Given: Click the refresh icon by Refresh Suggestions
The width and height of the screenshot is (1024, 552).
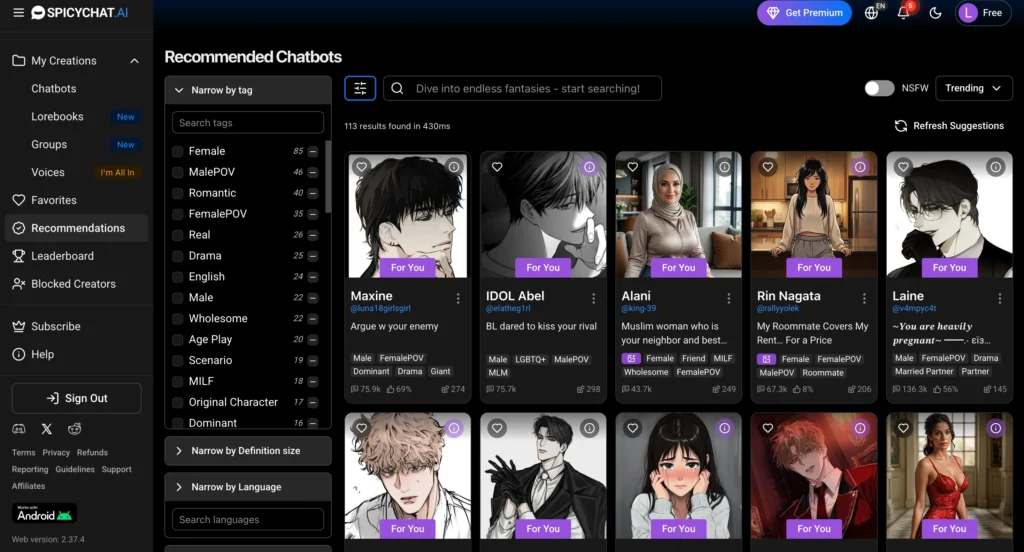Looking at the screenshot, I should click(x=901, y=126).
